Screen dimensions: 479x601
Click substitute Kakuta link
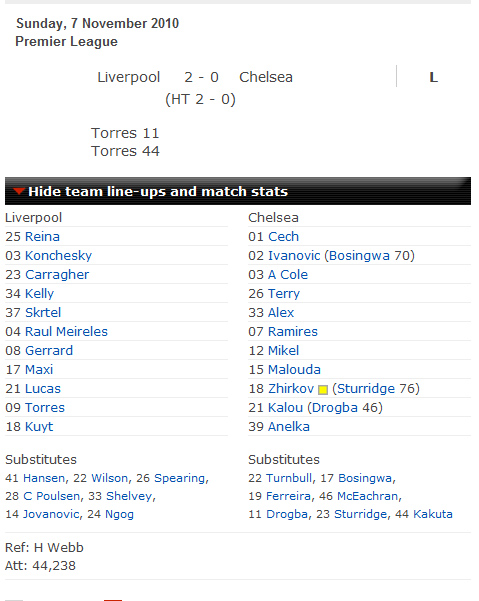click(x=433, y=514)
